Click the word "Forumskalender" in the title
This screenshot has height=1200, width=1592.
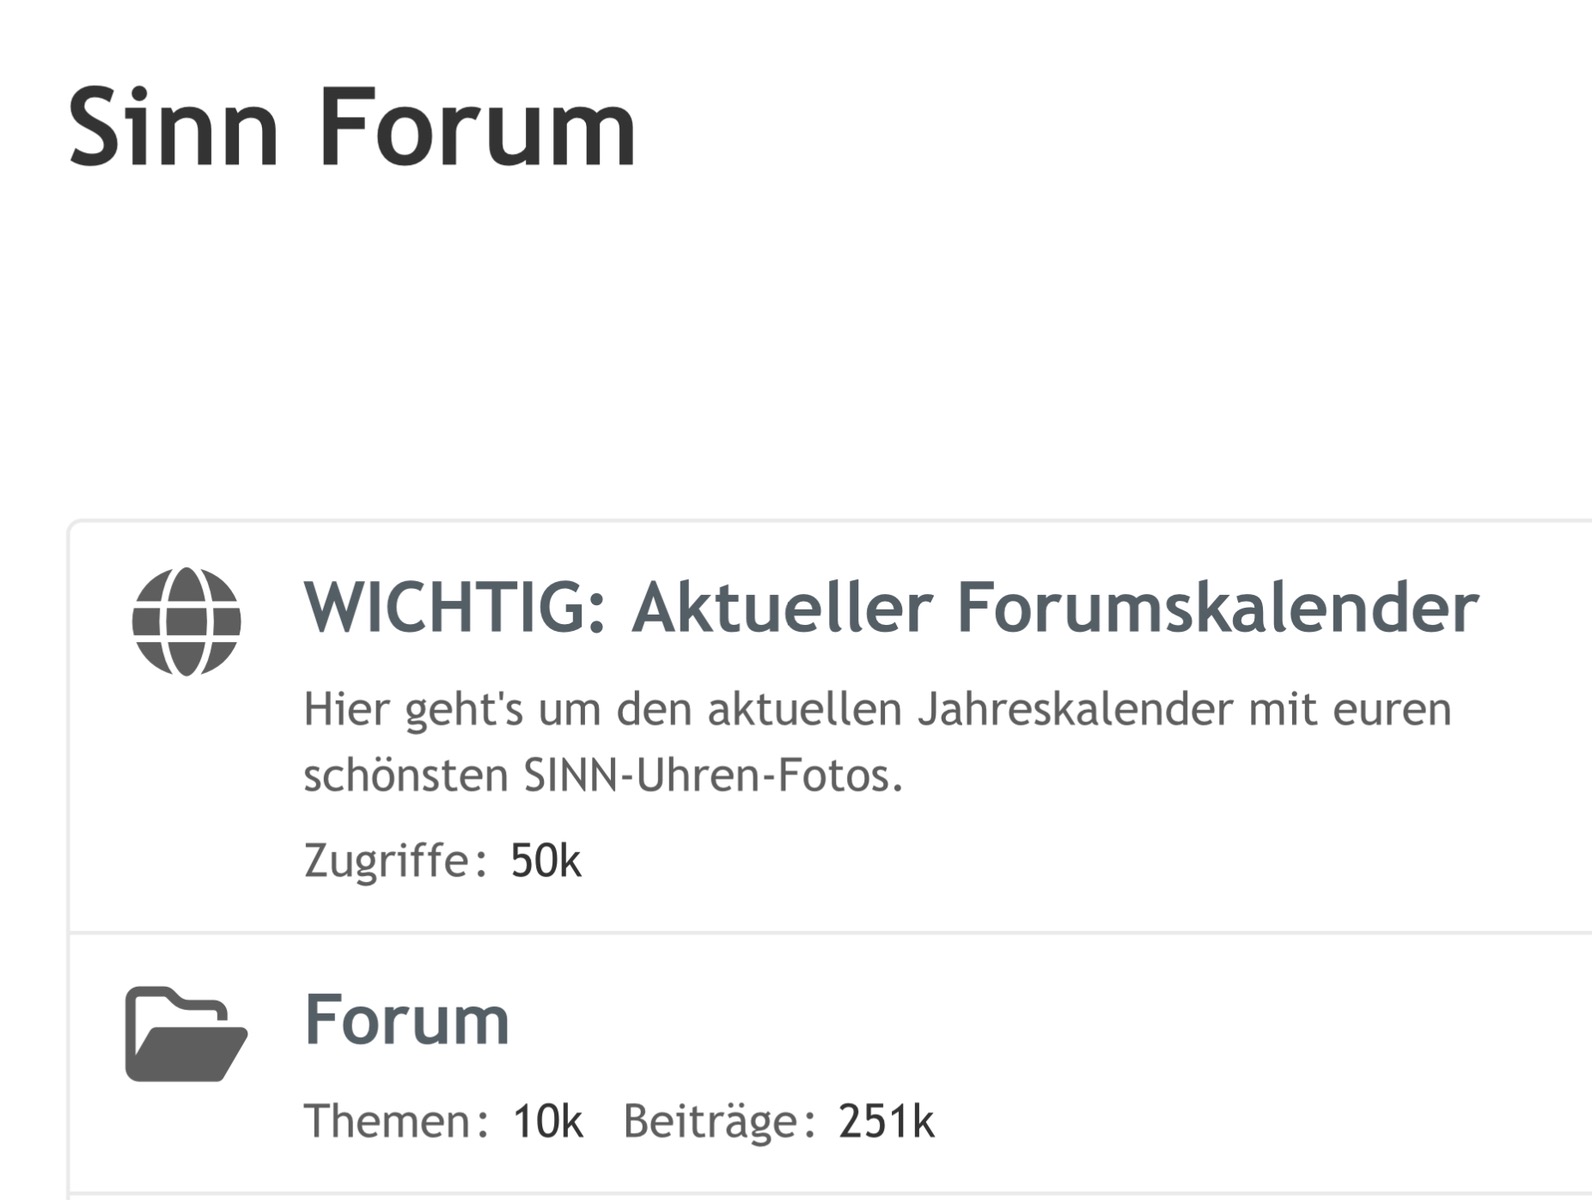[x=1217, y=607]
